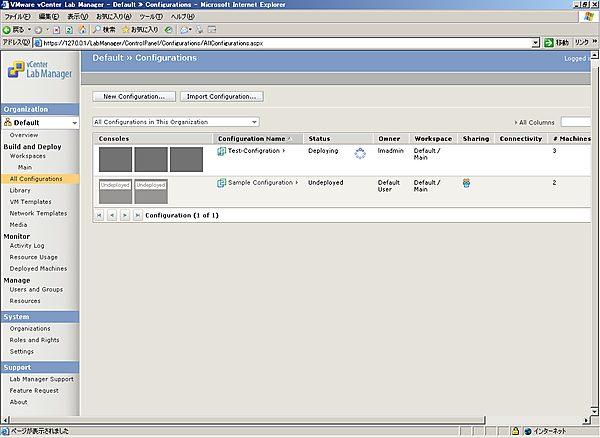Click the first console thumbnail of Test-Configration
Screen dimensions: 600x438
115,159
